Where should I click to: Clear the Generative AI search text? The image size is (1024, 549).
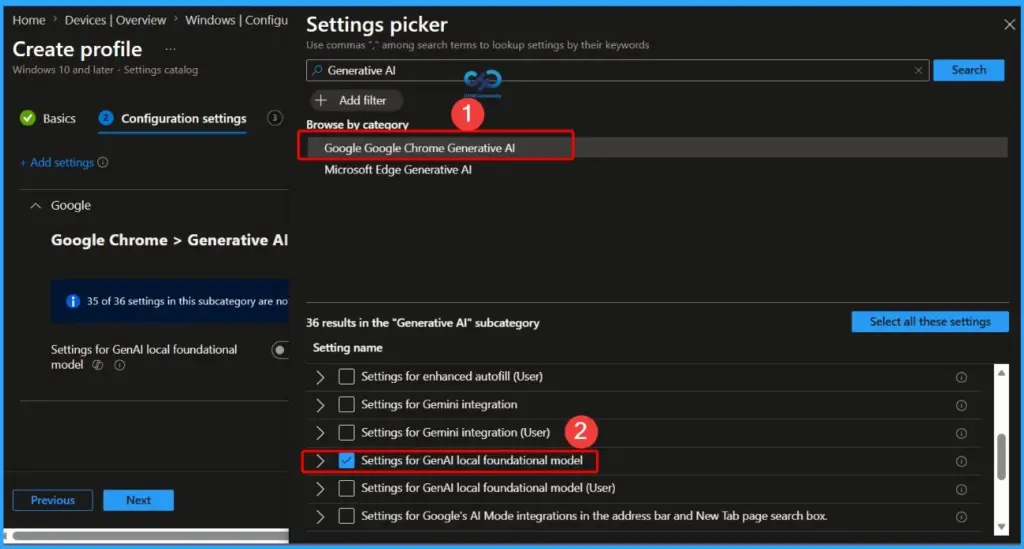point(918,71)
